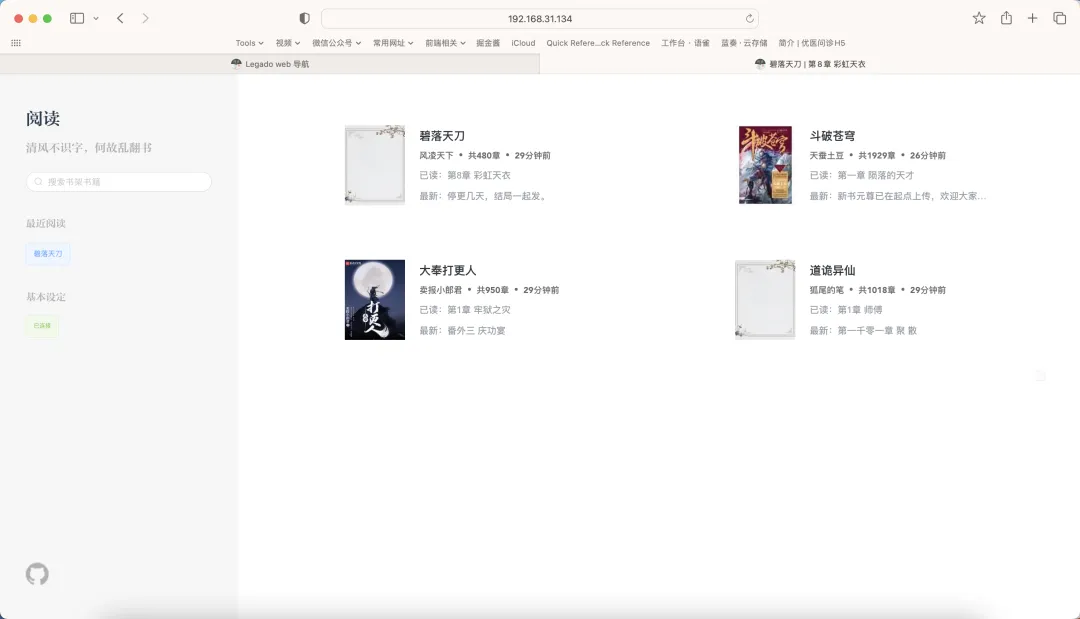Click the 基本设定 section label
Image resolution: width=1080 pixels, height=619 pixels.
pos(45,297)
